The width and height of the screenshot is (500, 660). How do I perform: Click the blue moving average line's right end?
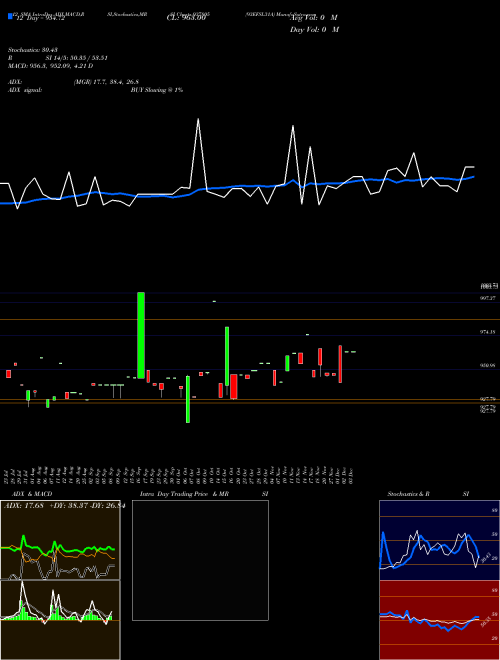click(x=473, y=177)
